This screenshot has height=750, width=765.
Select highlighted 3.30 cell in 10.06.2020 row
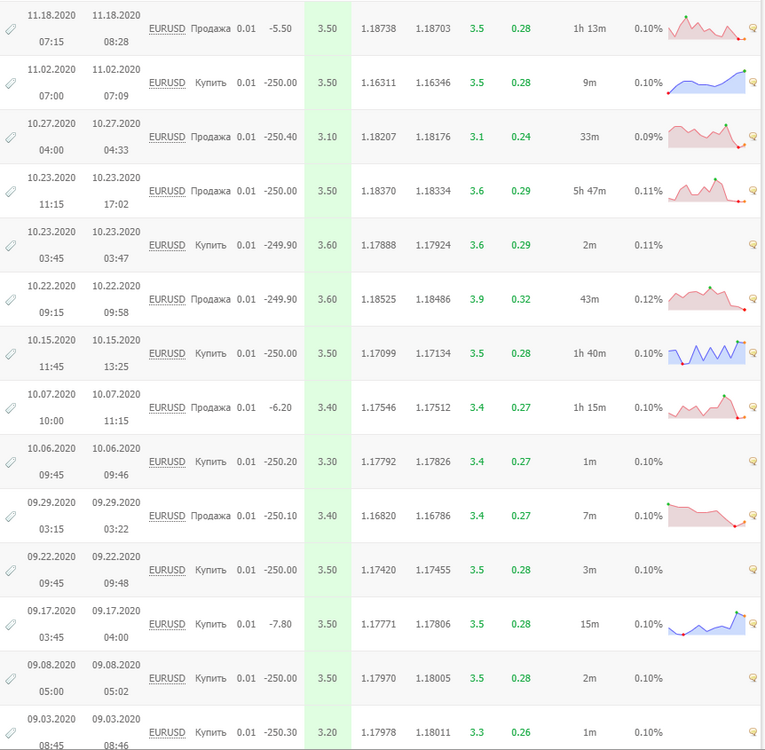tap(327, 462)
